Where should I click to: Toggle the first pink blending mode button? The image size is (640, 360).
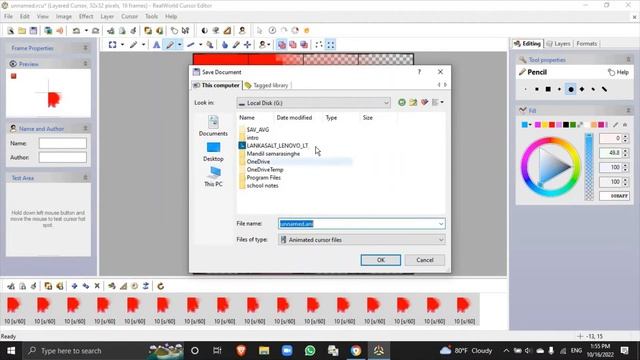pos(282,45)
